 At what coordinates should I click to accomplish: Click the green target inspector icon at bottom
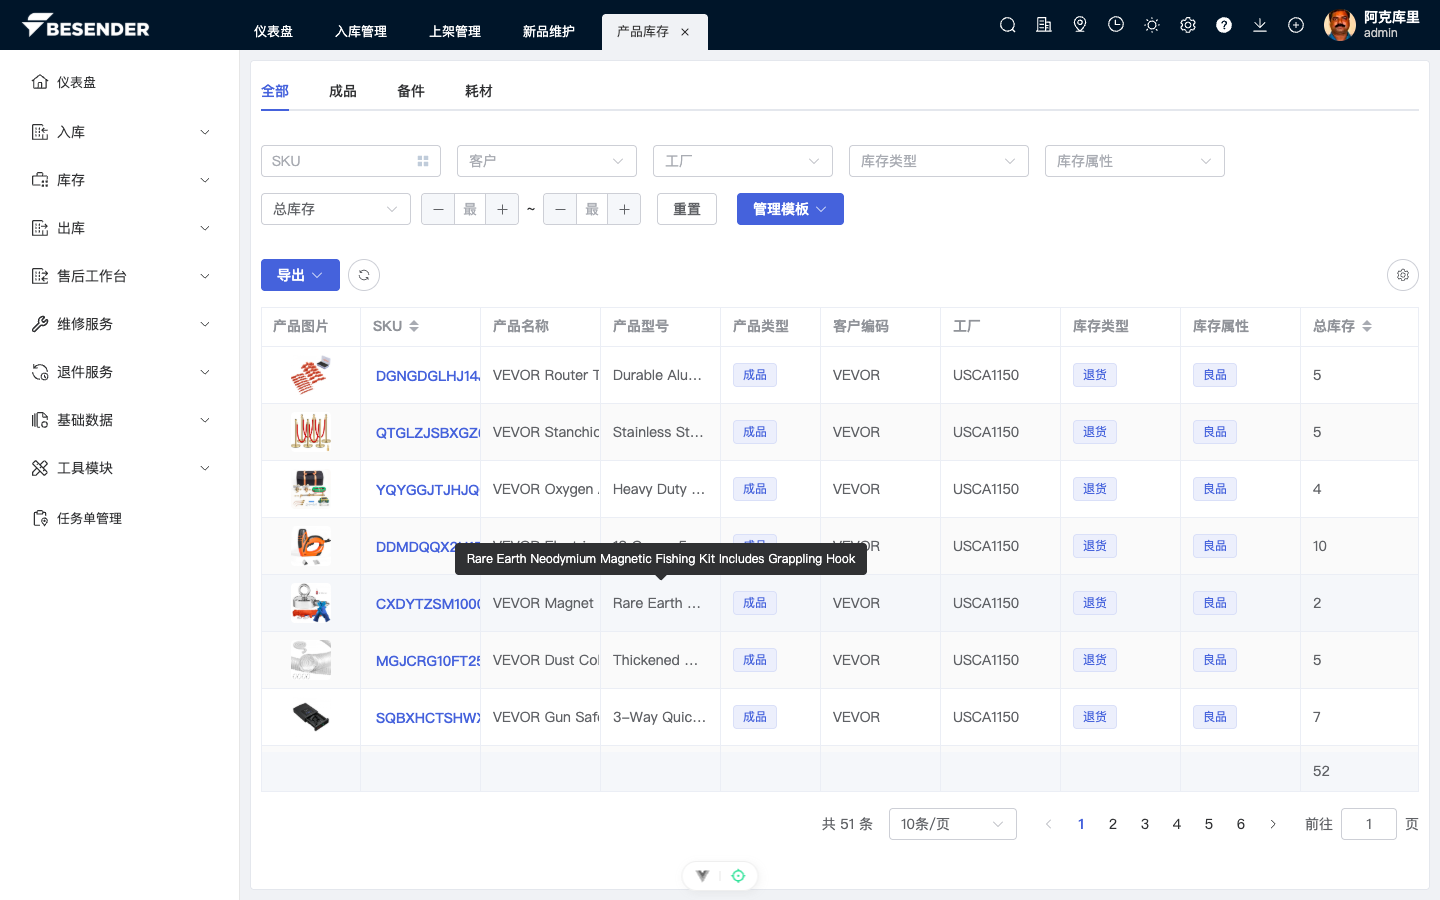click(x=738, y=876)
